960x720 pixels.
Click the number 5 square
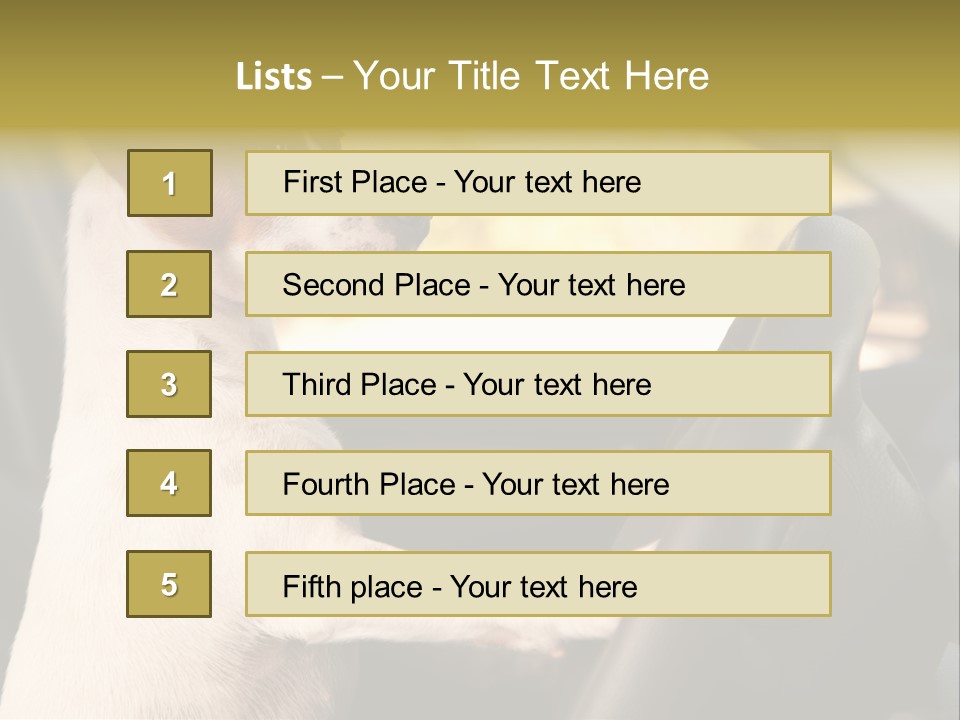coord(169,584)
